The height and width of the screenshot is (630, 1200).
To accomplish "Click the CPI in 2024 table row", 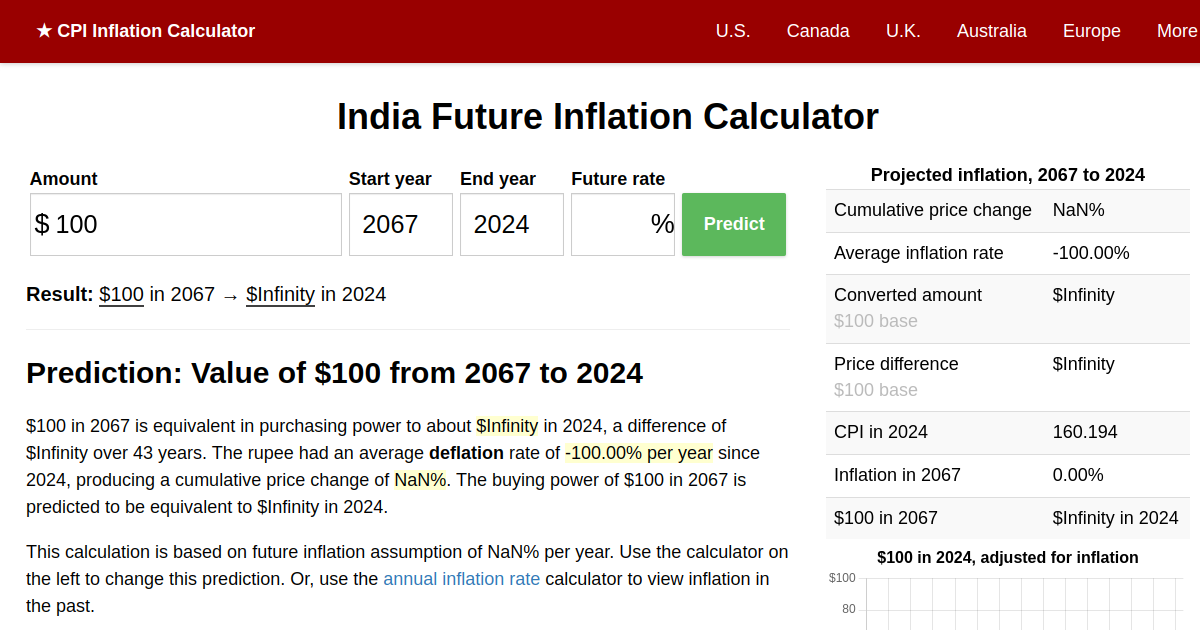I will 1007,432.
